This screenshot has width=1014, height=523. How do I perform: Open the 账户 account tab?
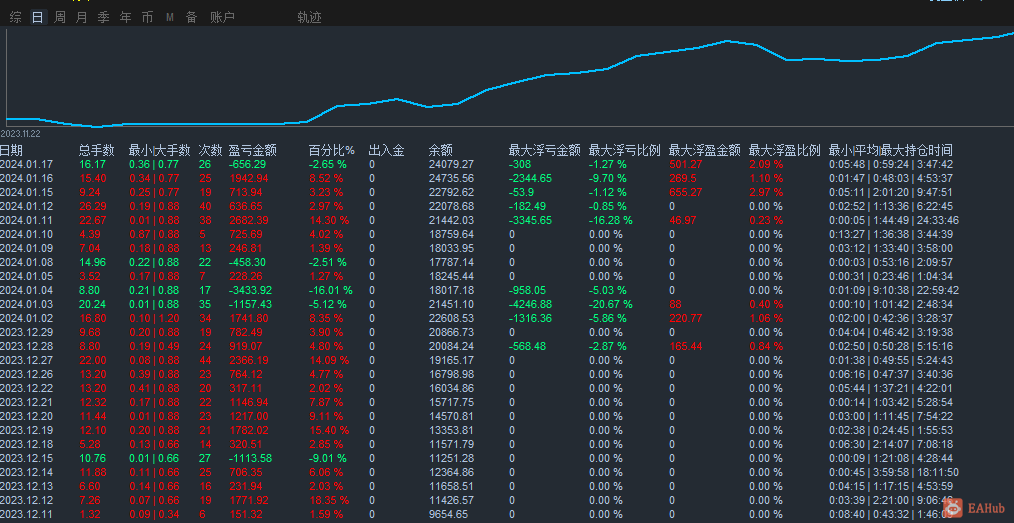coord(222,17)
